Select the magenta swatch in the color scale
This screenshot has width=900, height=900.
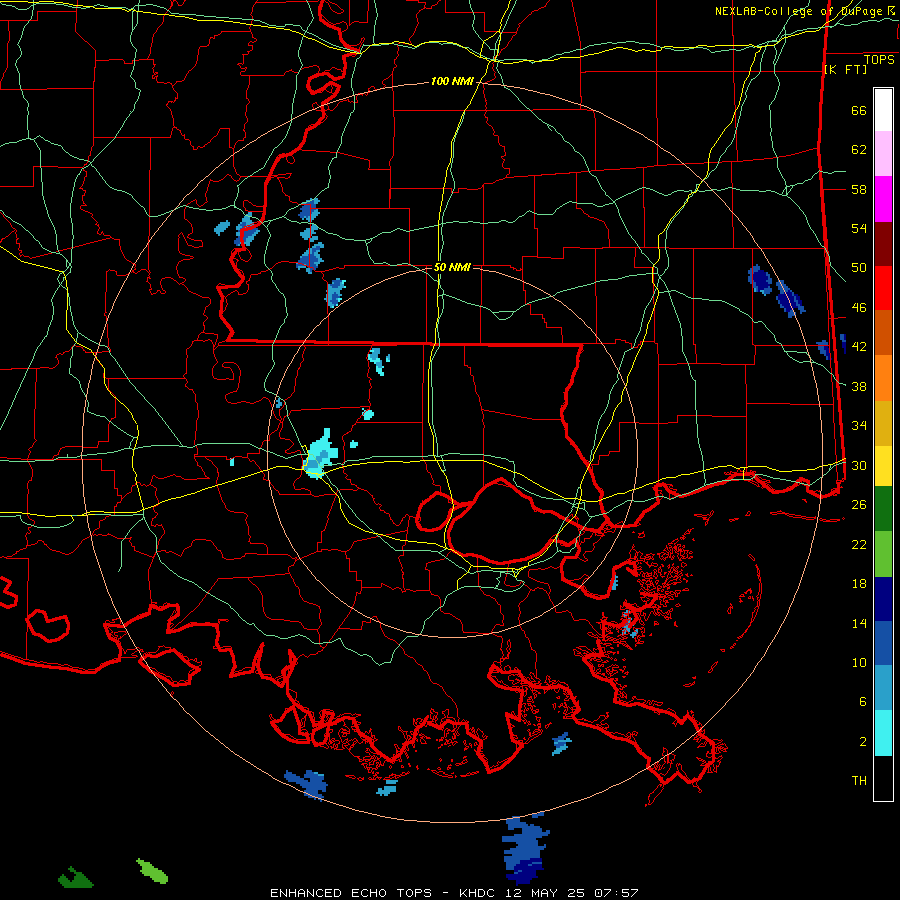pos(883,199)
